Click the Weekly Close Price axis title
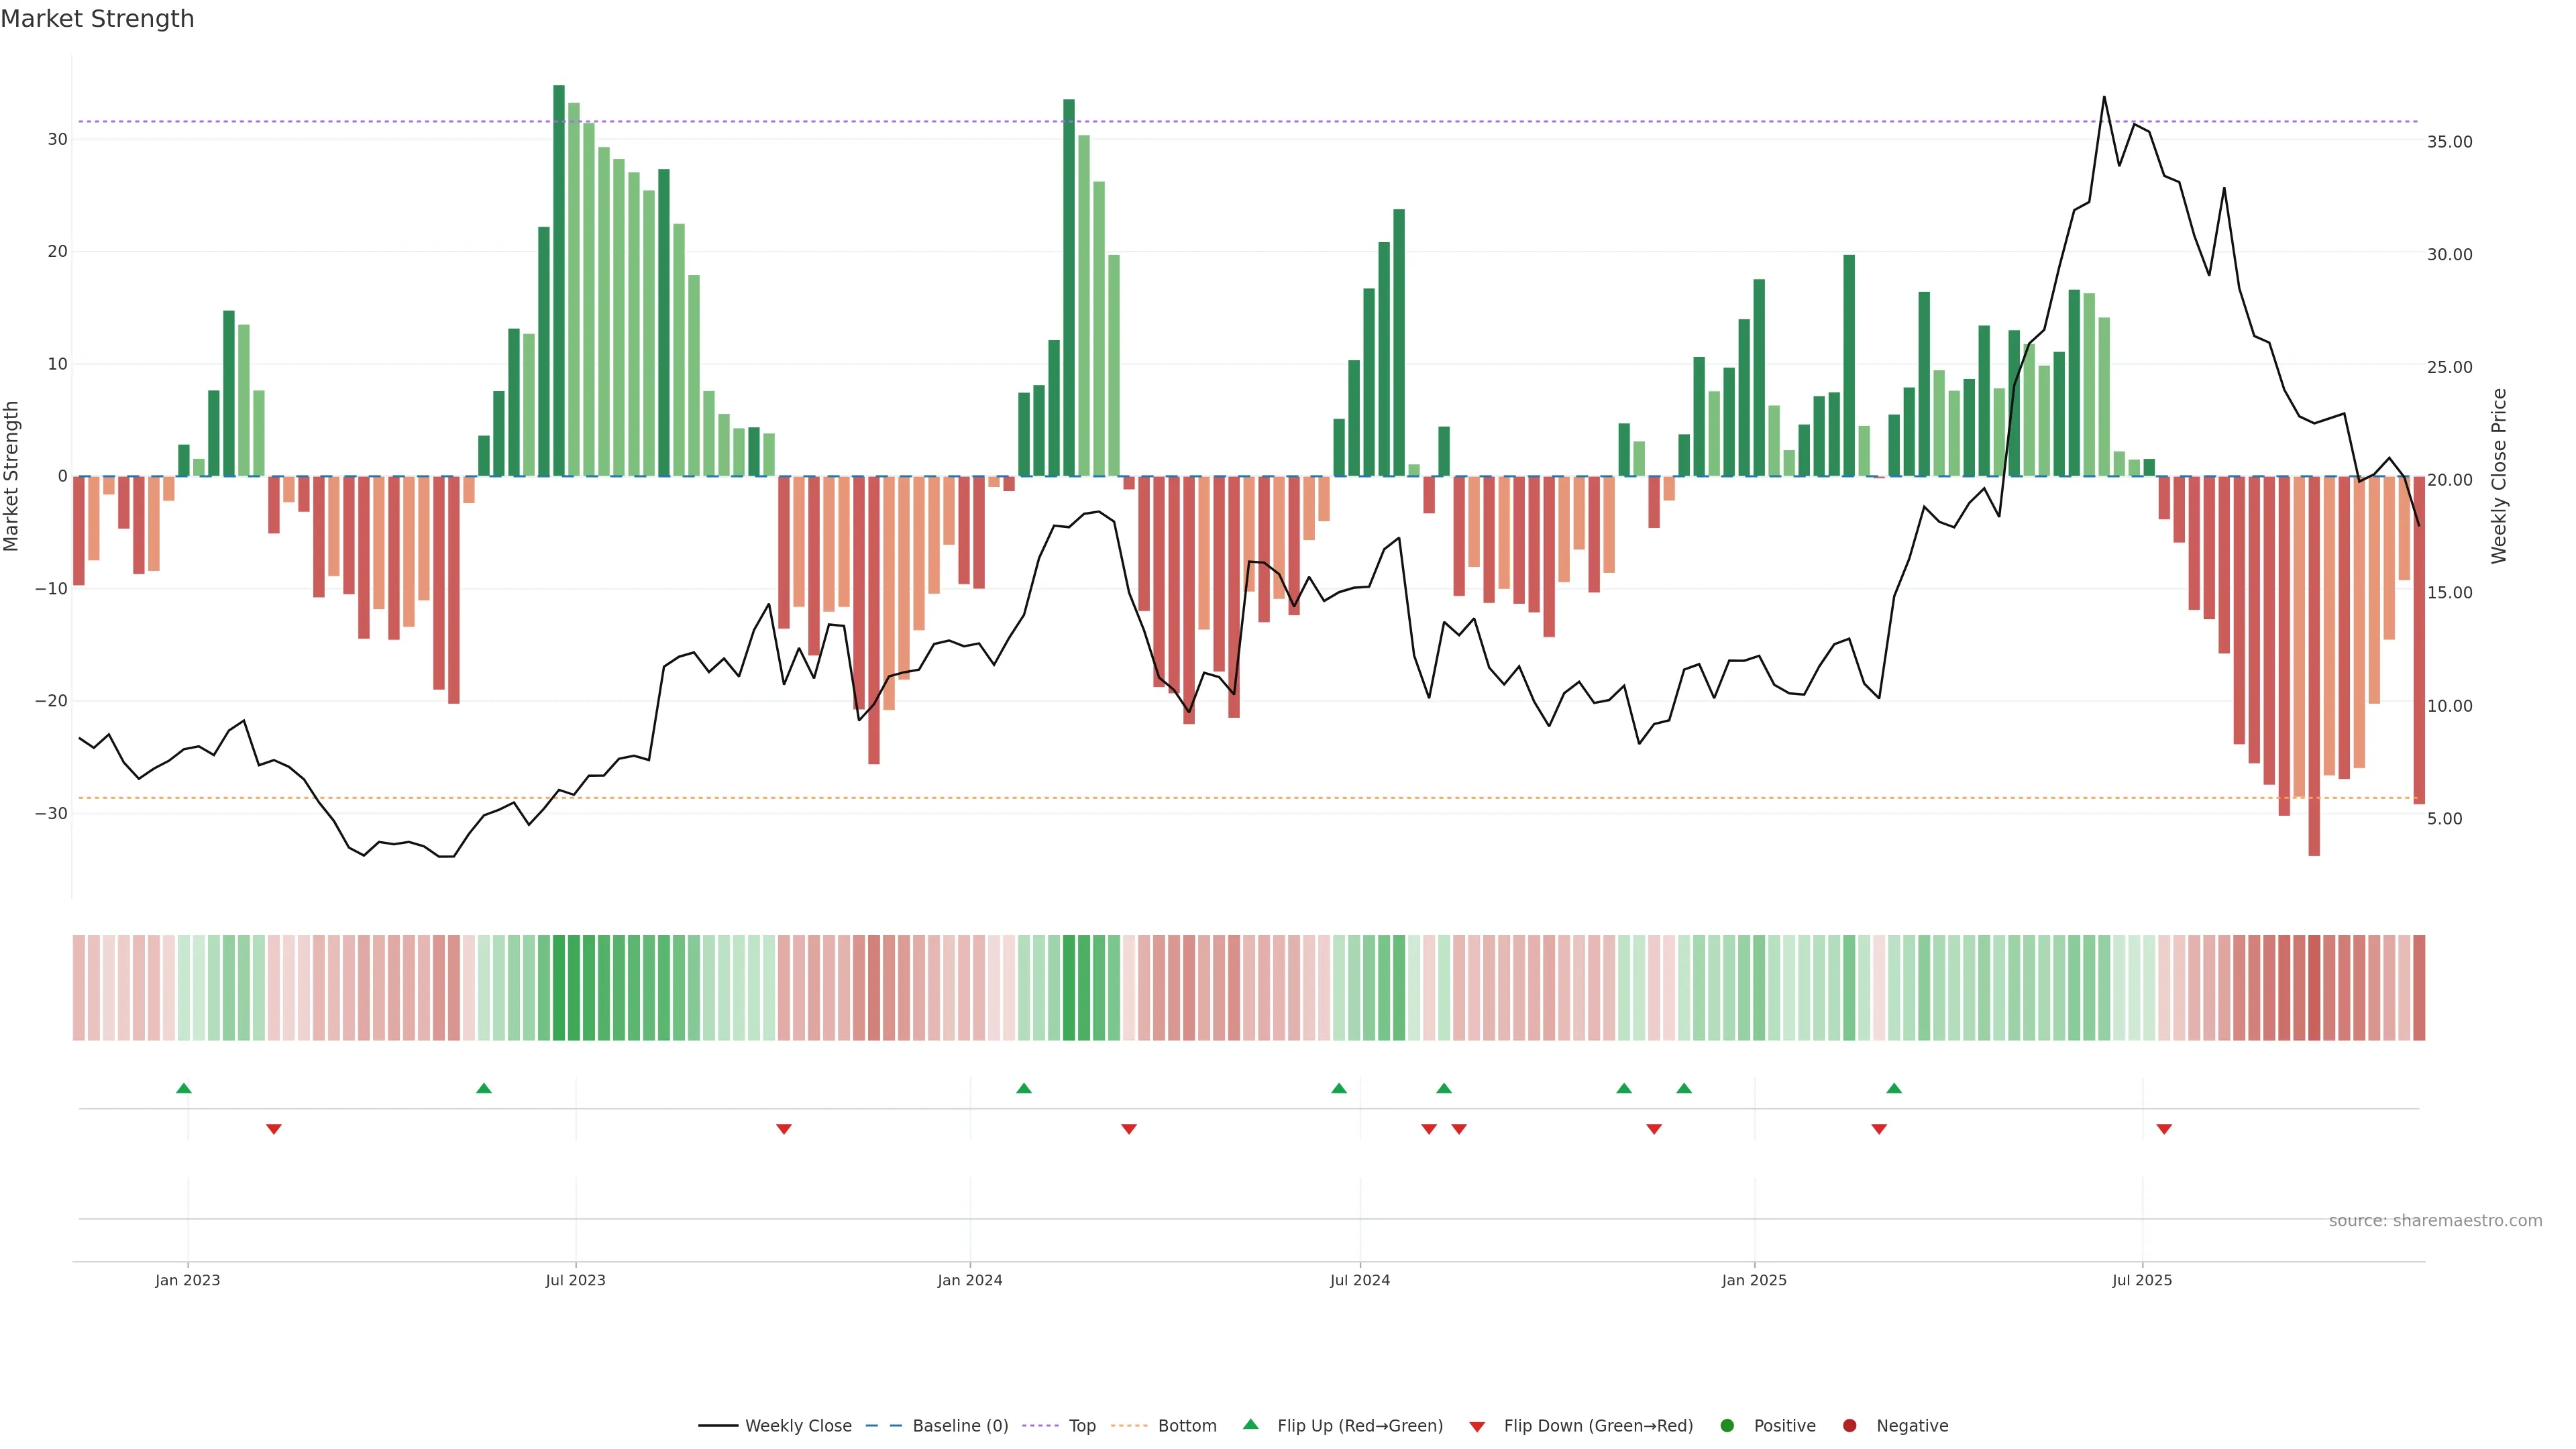This screenshot has height=1449, width=2576. 2499,476
